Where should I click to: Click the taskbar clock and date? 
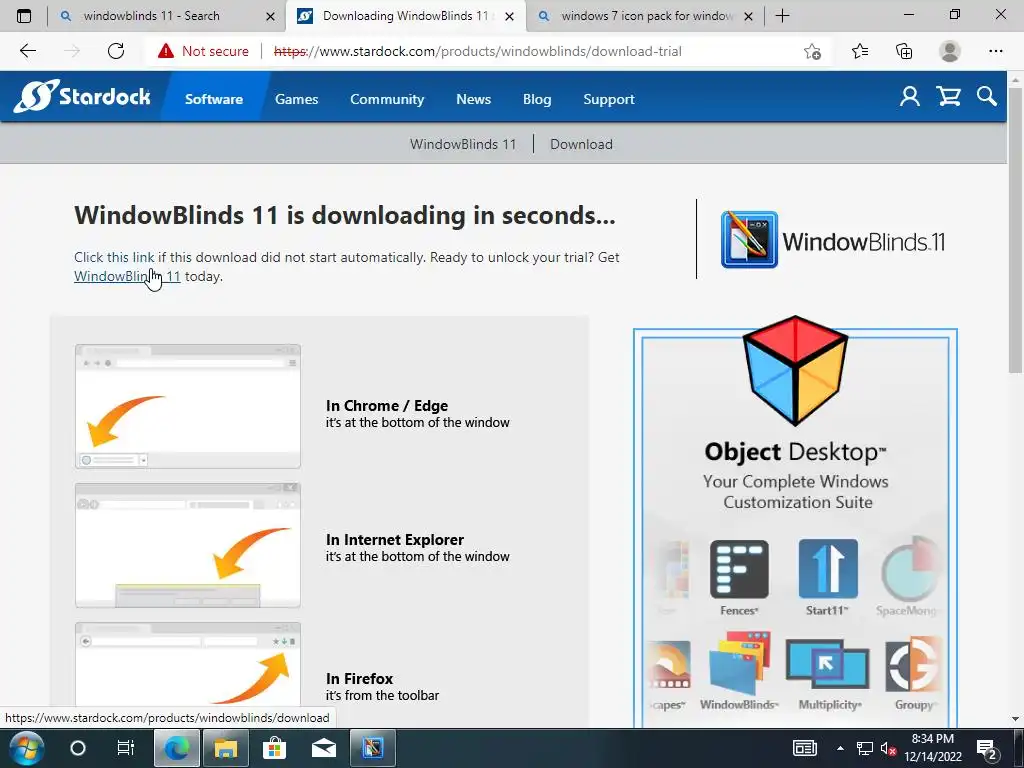pyautogui.click(x=933, y=748)
